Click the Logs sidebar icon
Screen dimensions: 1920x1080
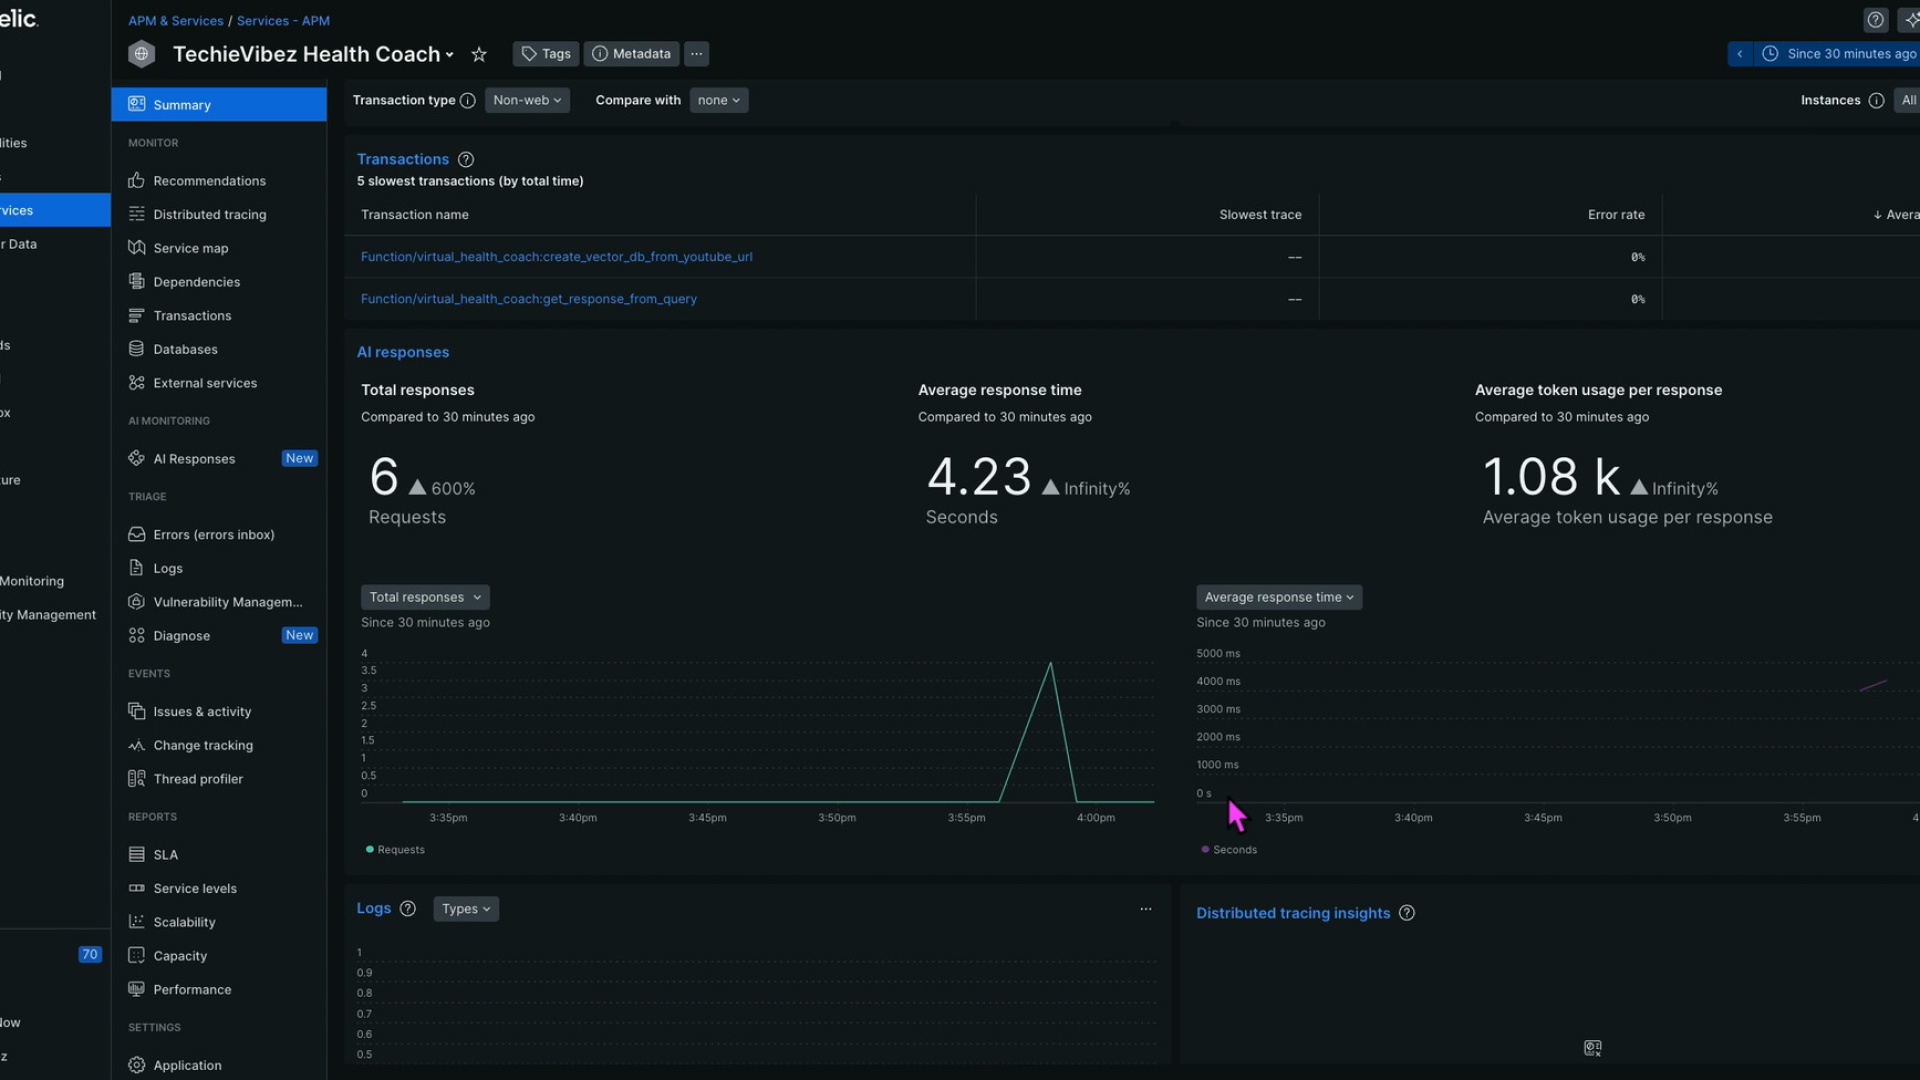[x=137, y=568]
